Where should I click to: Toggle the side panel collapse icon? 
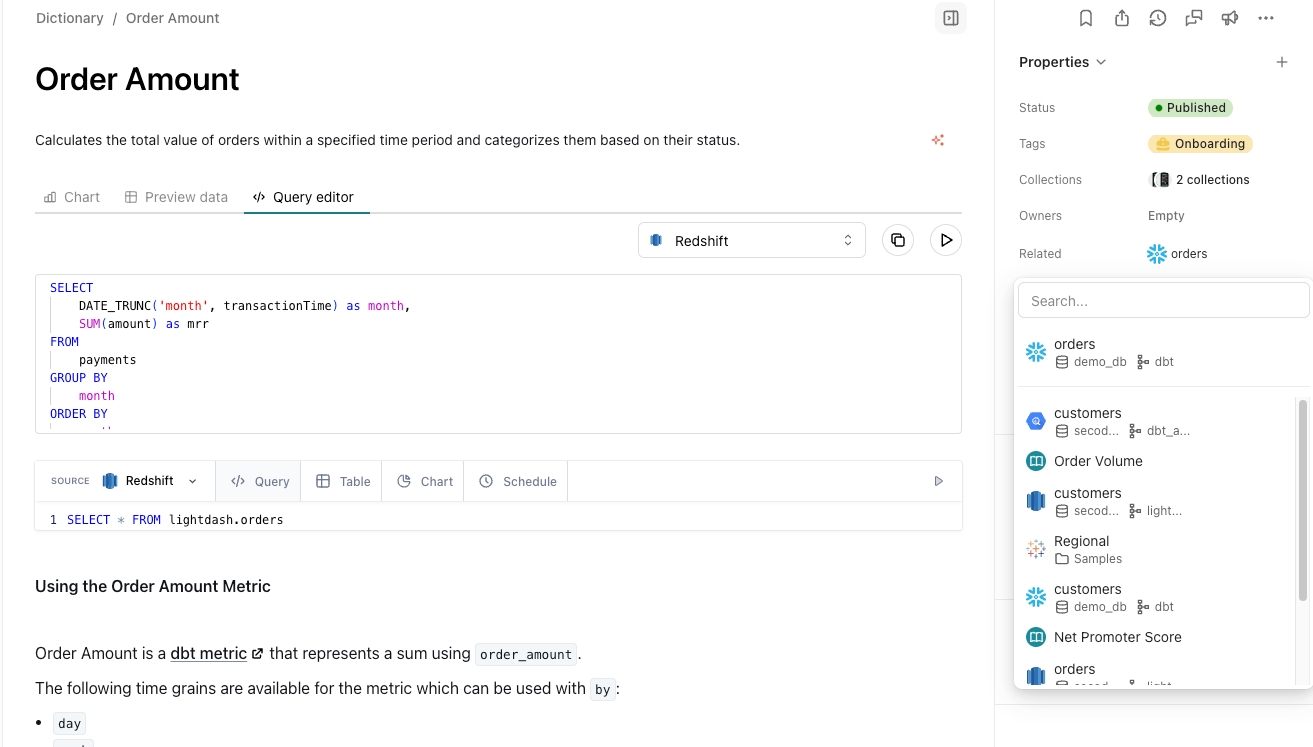951,18
